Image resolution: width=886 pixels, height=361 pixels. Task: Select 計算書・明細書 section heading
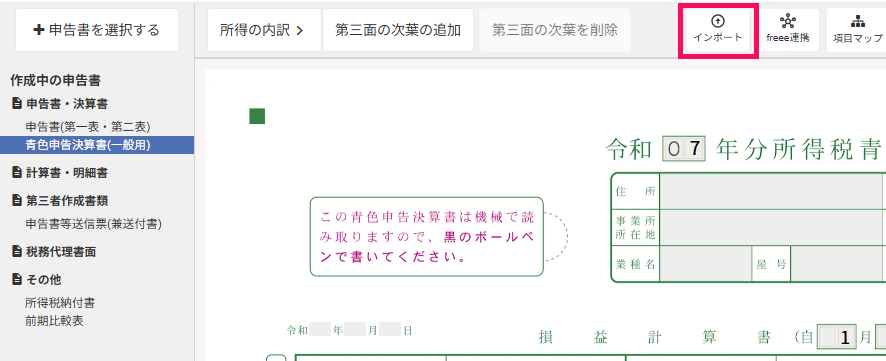coord(67,173)
